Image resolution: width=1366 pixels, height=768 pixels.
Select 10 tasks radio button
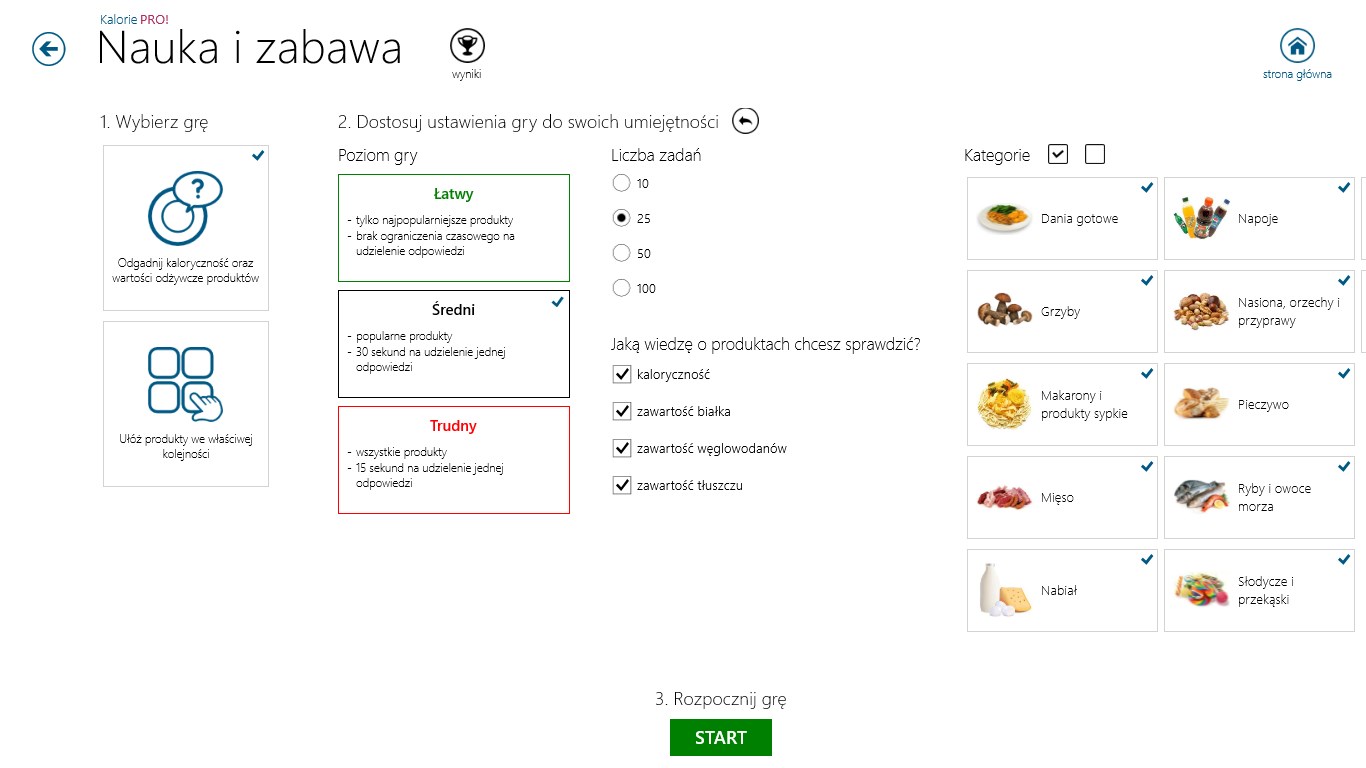pos(621,183)
